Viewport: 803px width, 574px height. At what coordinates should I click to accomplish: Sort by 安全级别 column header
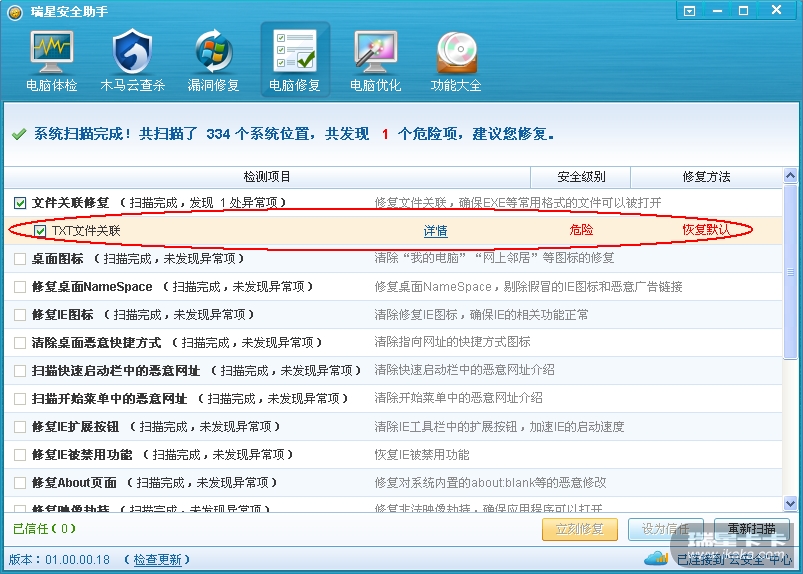[x=581, y=177]
